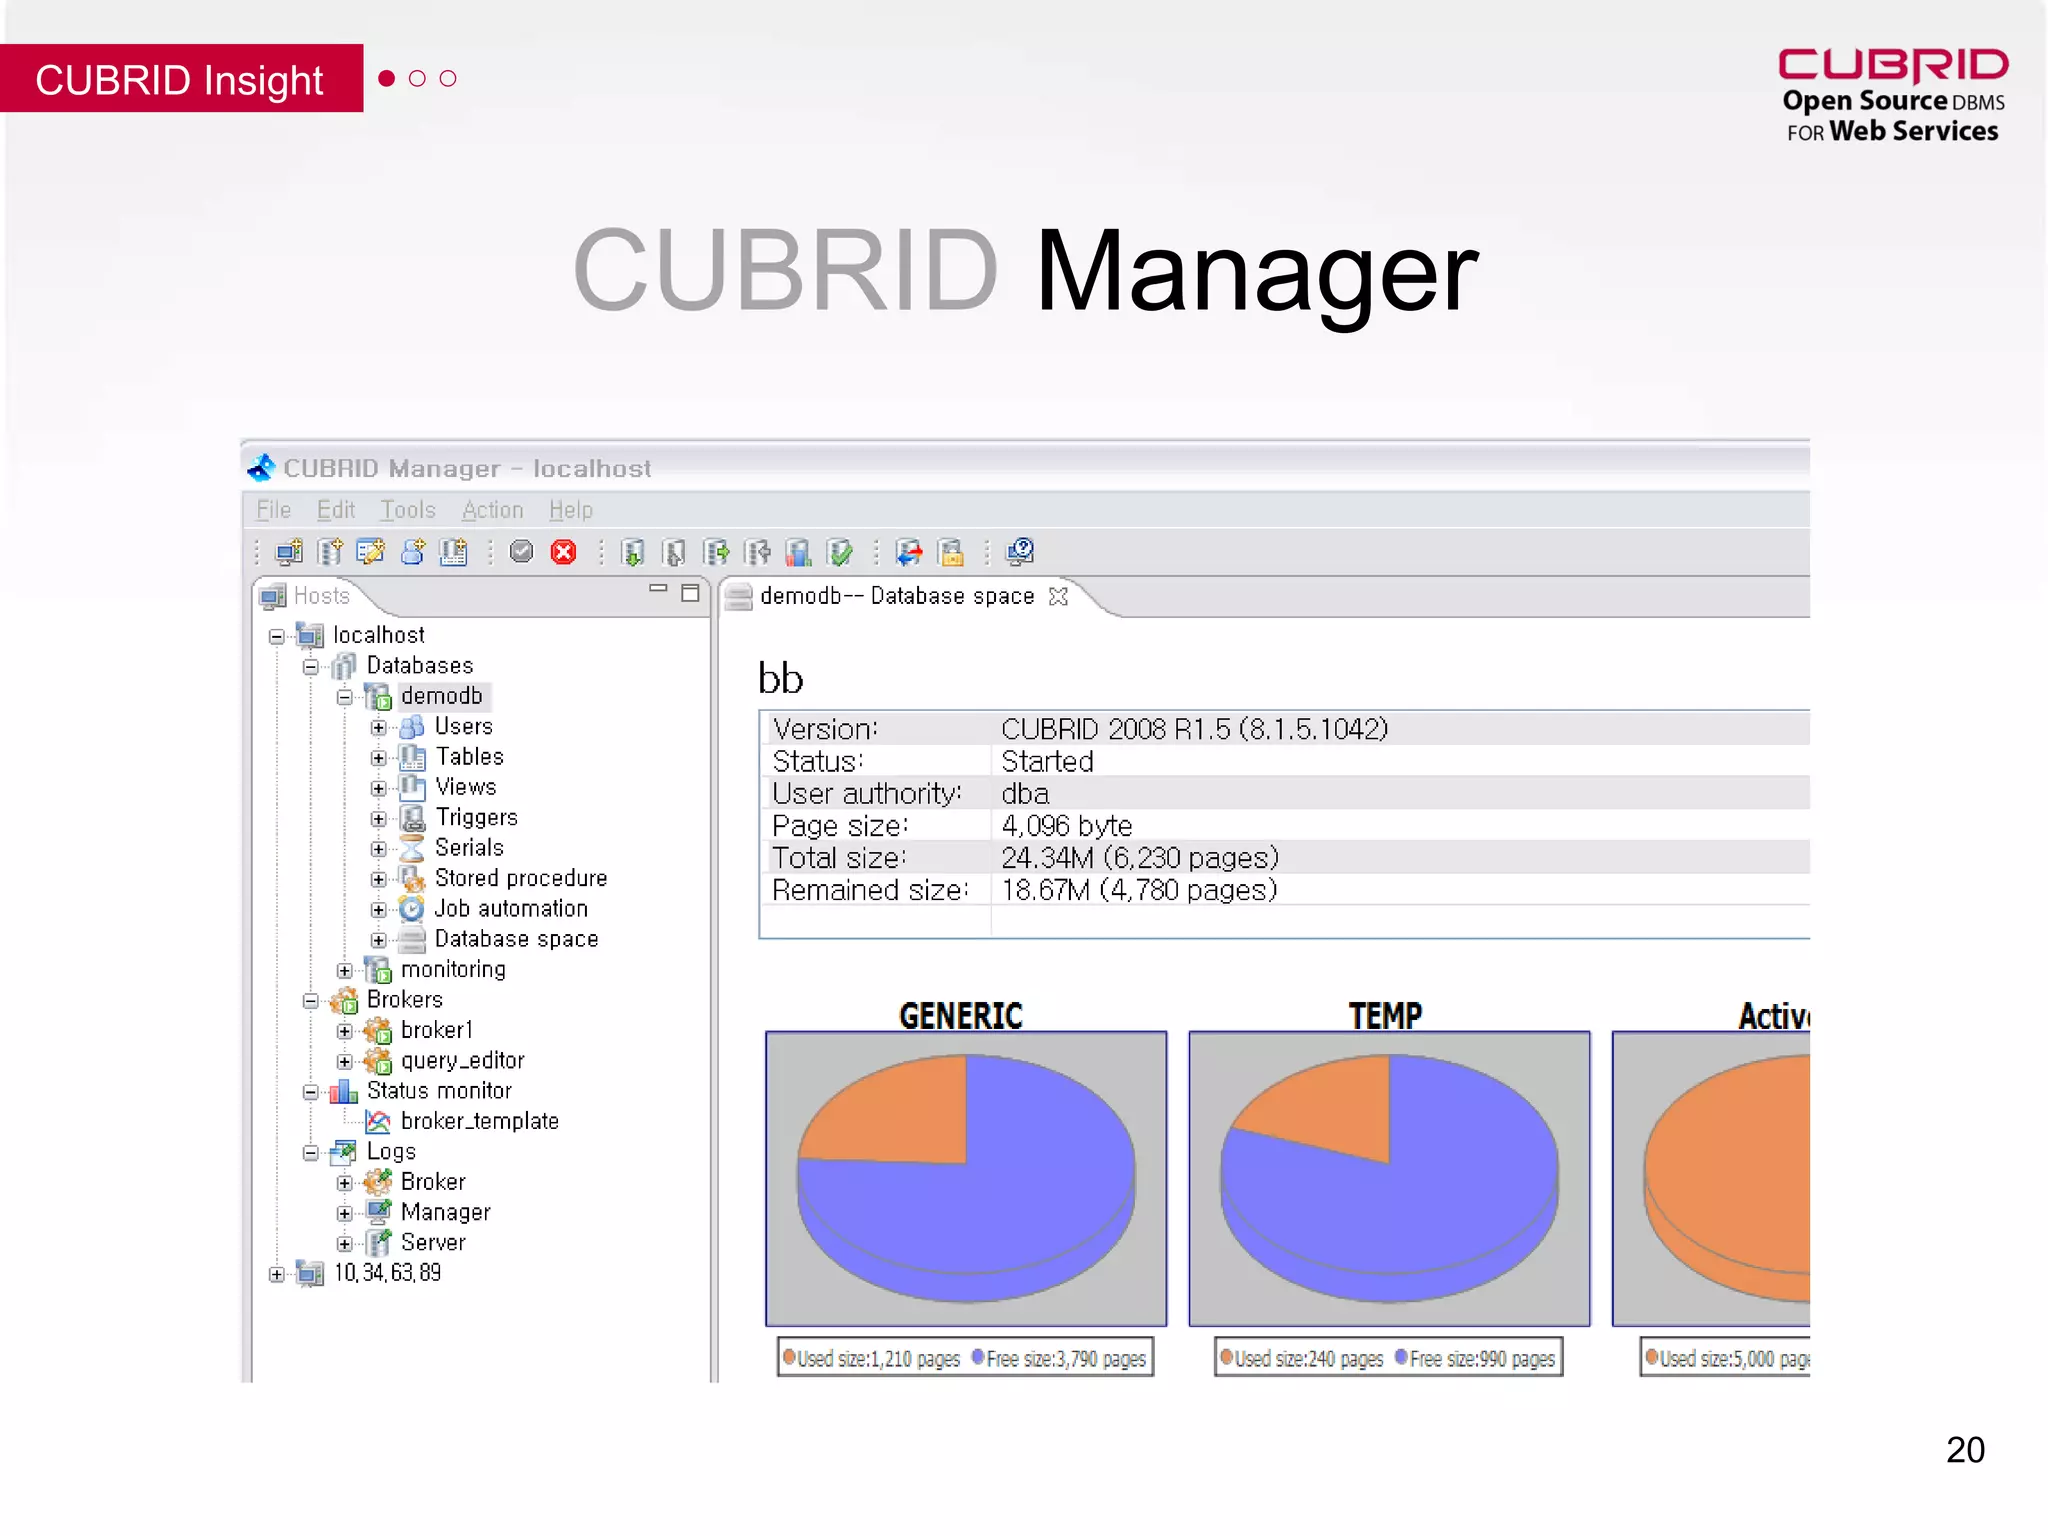Viewport: 2048px width, 1536px height.
Task: Click the Serials hourglass icon
Action: (x=411, y=848)
